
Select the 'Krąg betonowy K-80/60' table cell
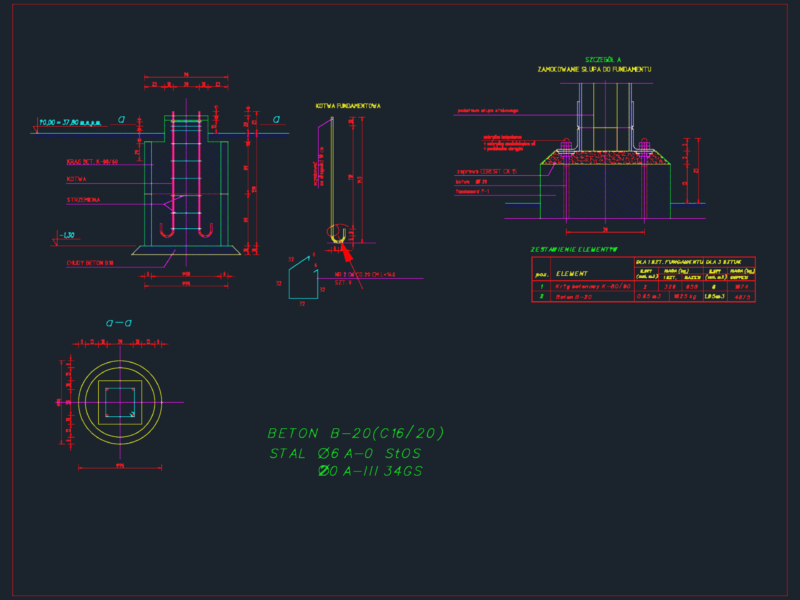(593, 286)
